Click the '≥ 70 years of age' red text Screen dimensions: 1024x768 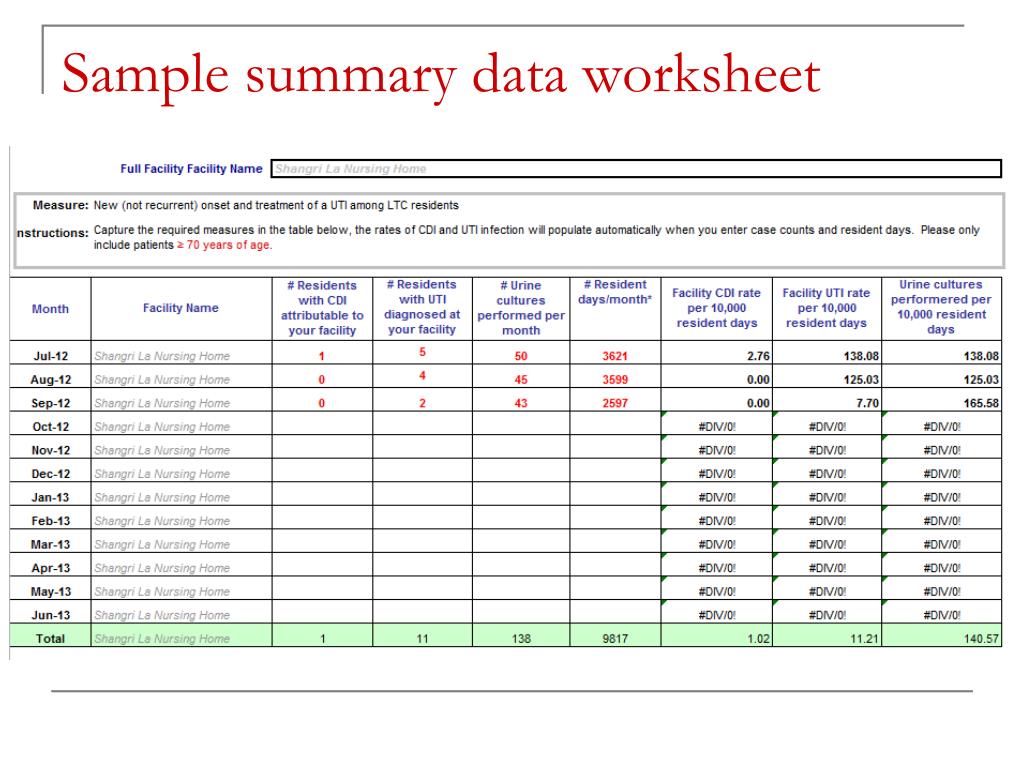225,245
